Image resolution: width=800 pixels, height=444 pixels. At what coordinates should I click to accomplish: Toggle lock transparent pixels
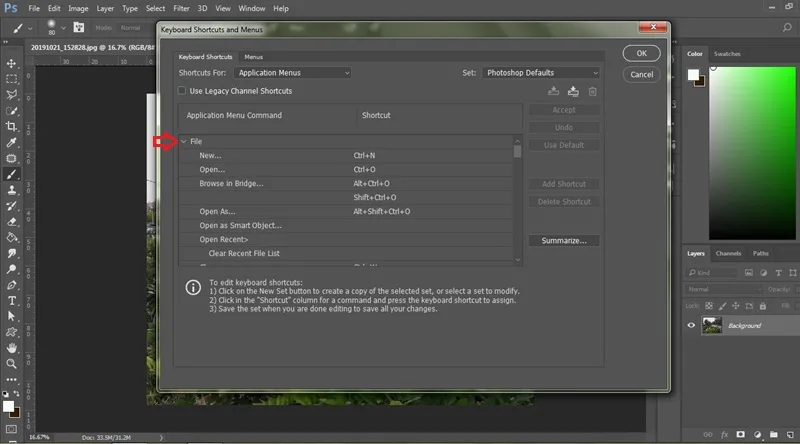click(x=709, y=306)
